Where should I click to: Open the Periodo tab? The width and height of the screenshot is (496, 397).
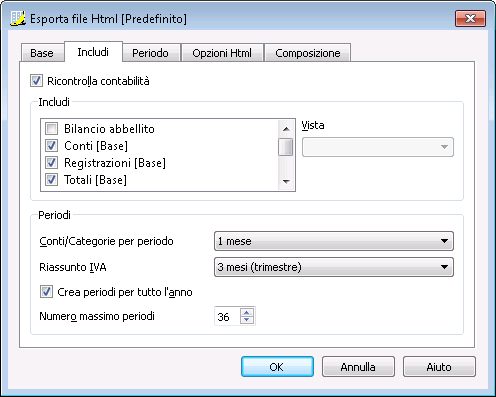click(150, 53)
